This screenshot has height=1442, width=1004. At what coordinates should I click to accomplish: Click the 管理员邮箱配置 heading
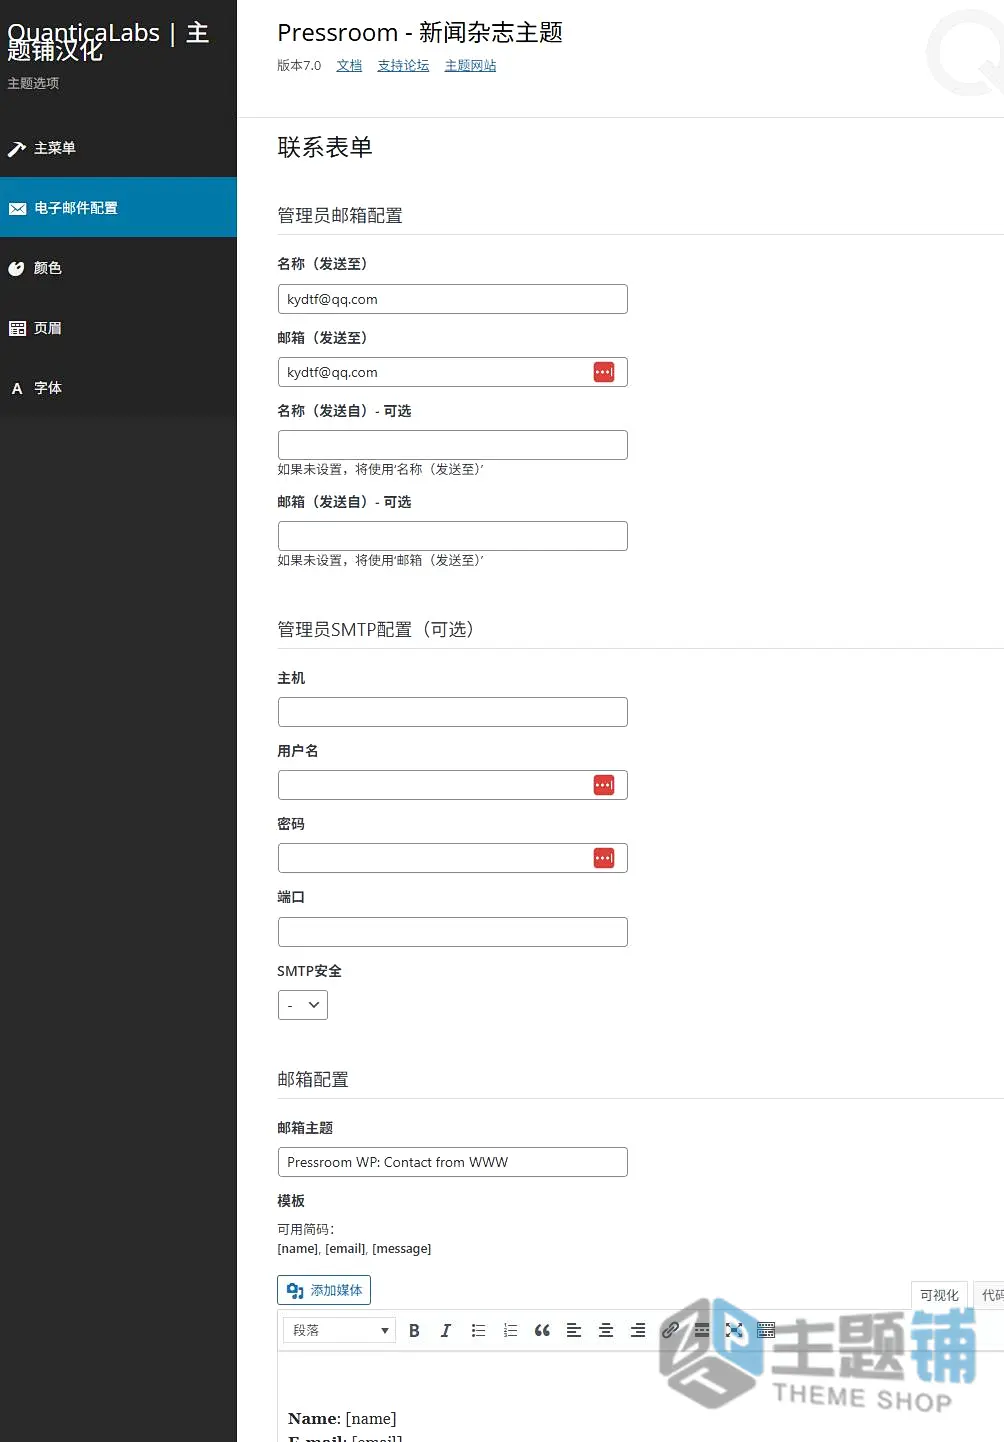tap(340, 215)
